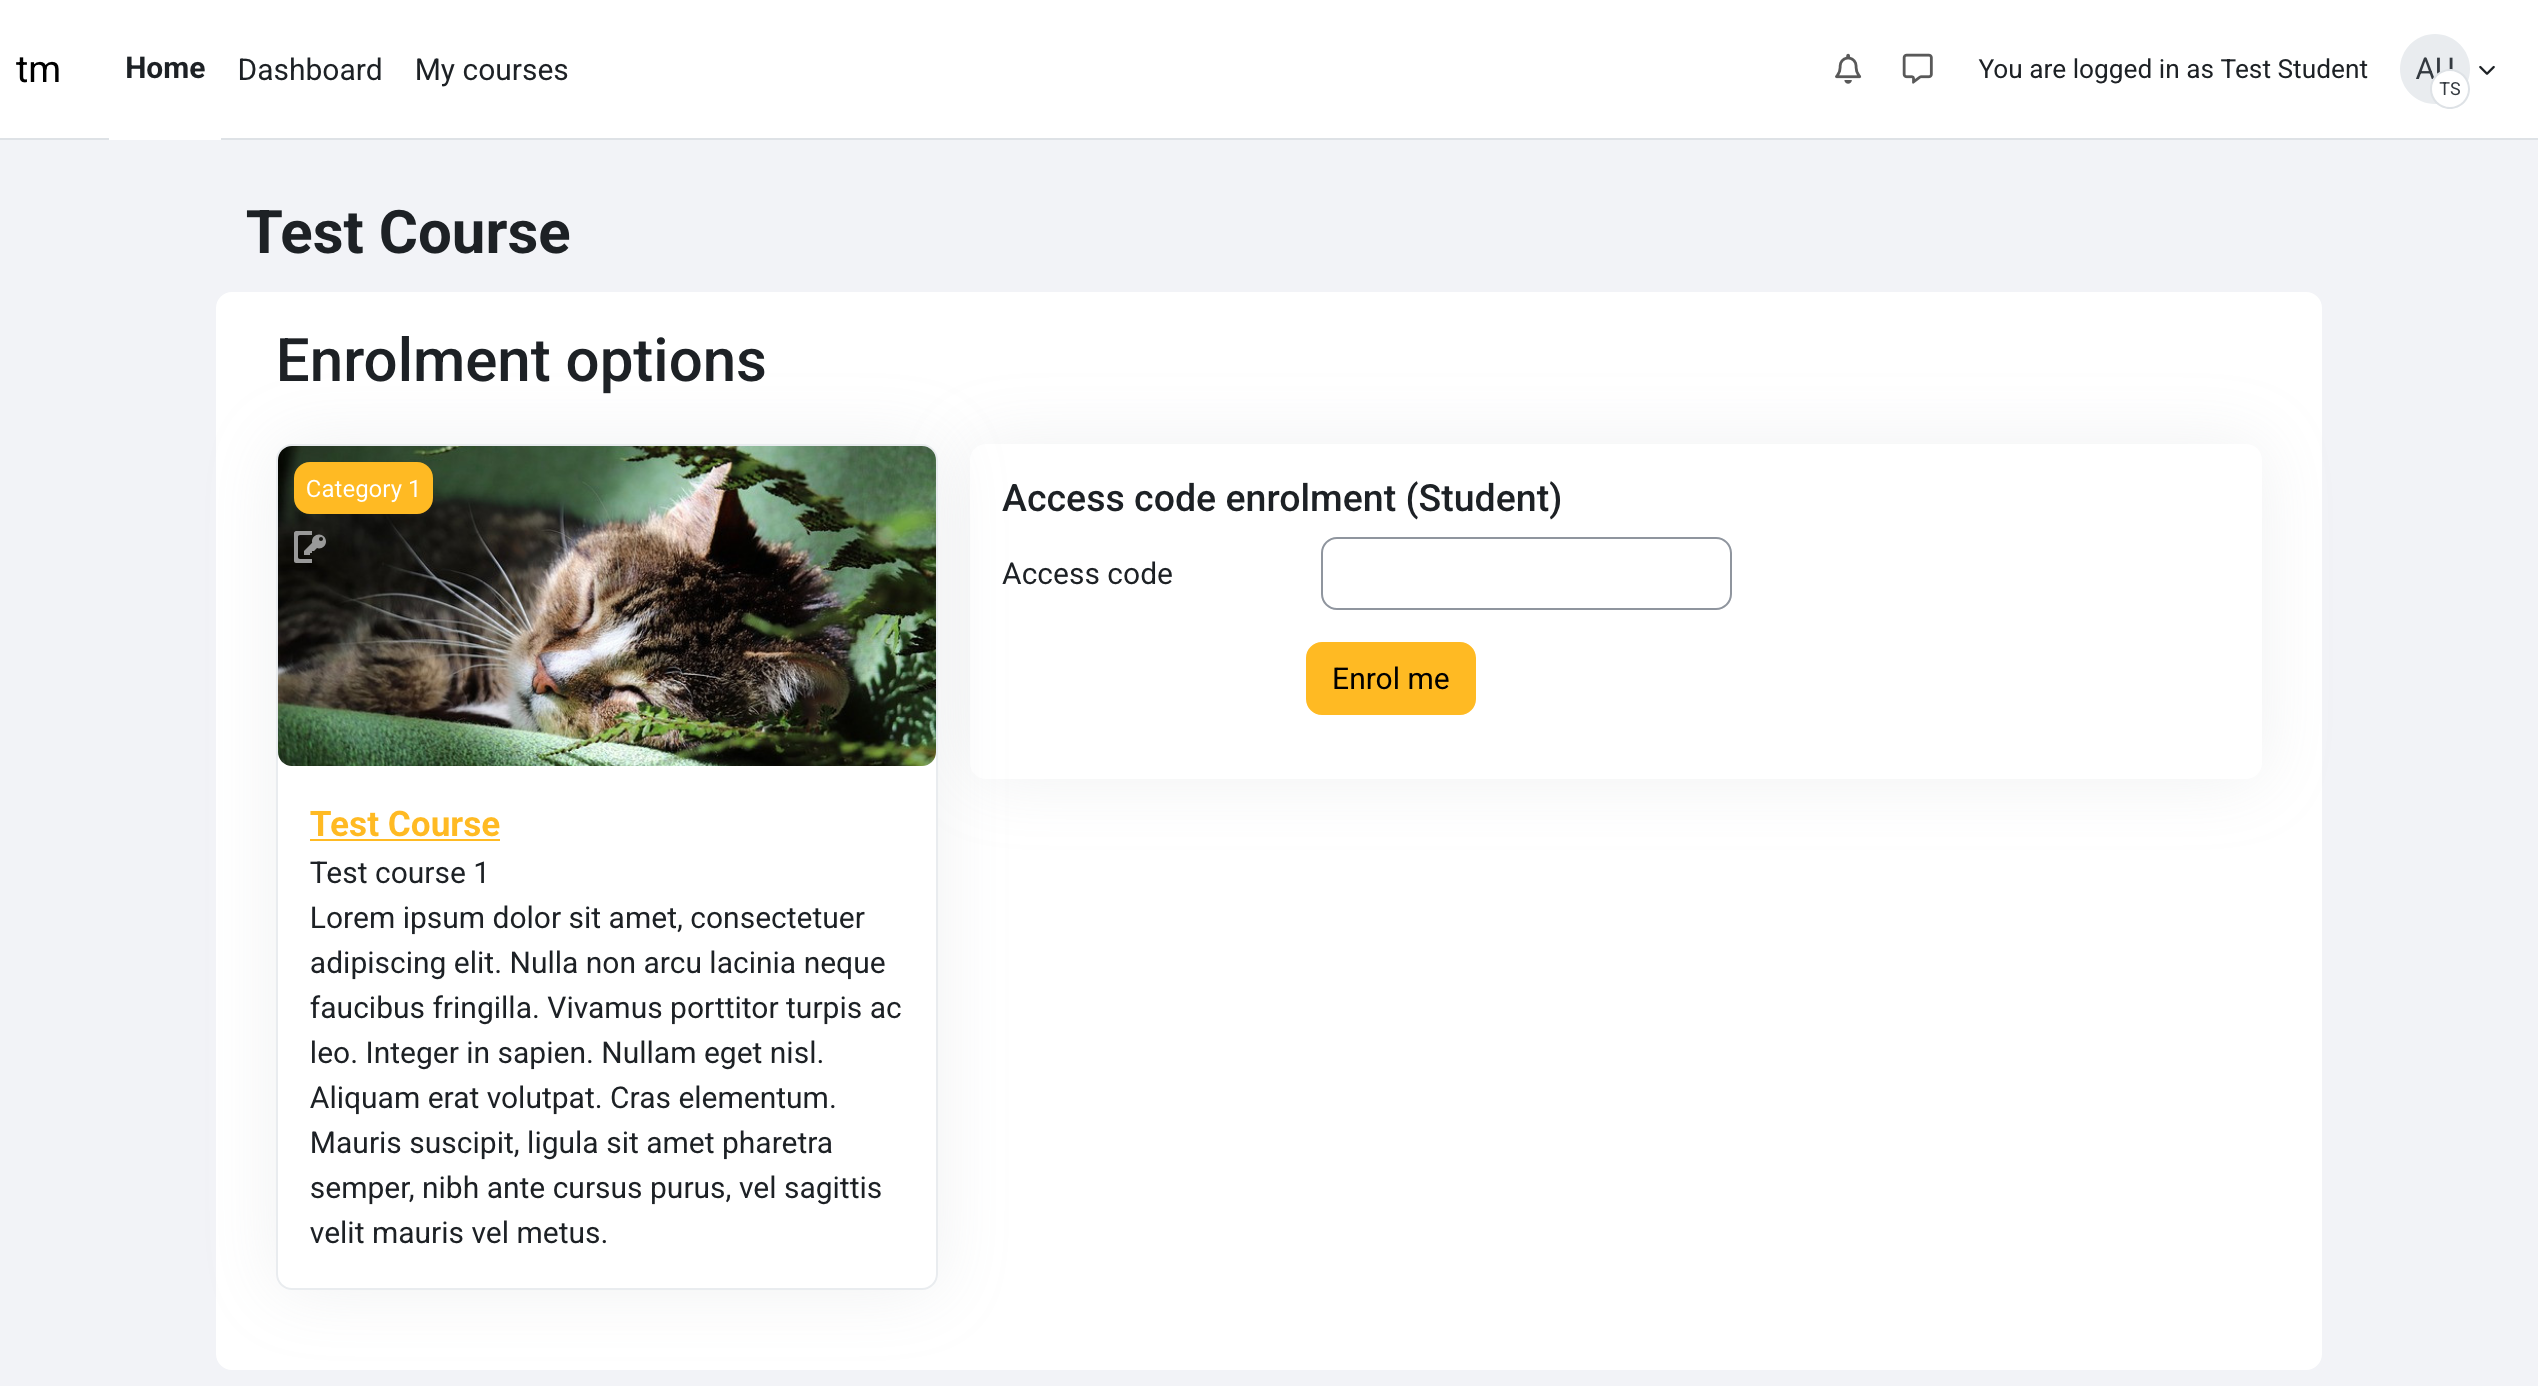Click the tm site logo
Screen dimensions: 2538x1386
(x=38, y=69)
